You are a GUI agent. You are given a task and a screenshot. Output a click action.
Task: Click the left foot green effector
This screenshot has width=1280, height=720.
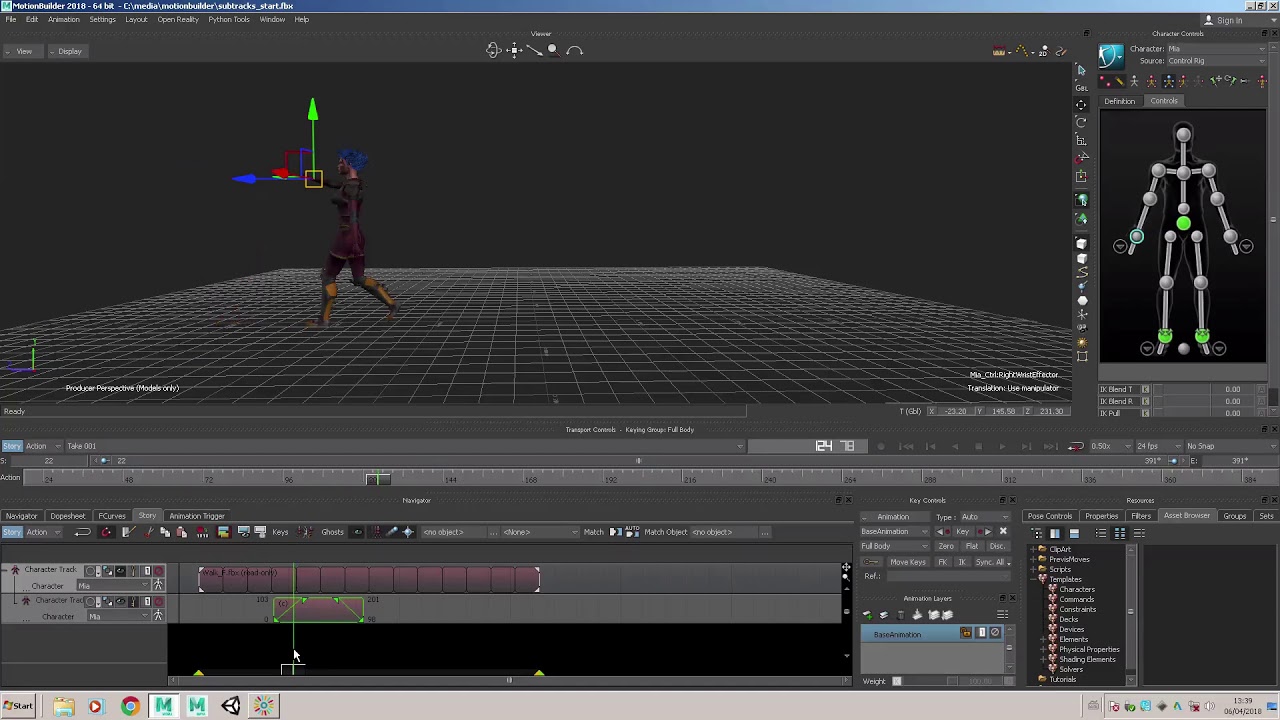point(1202,336)
